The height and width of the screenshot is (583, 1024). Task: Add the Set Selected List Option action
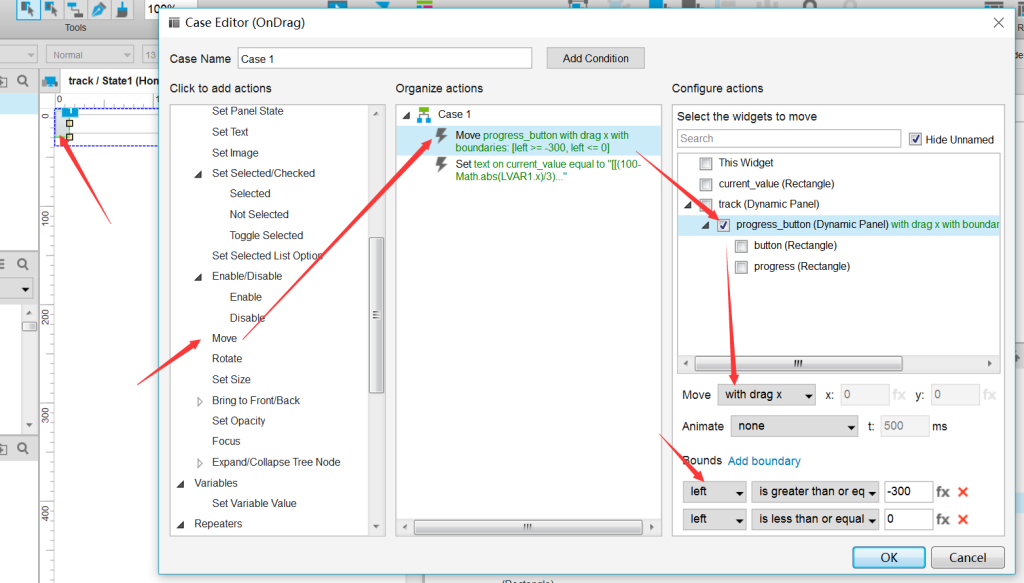coord(267,256)
